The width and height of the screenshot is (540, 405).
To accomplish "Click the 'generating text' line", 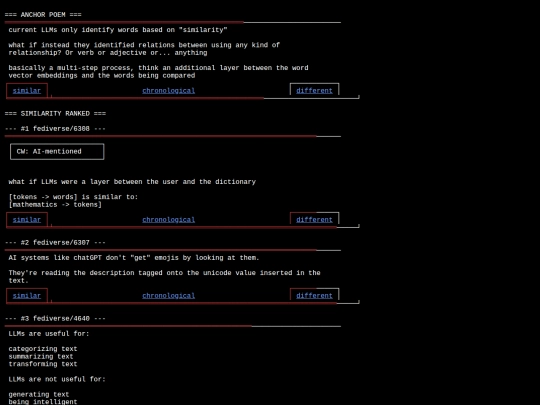I will (39, 394).
